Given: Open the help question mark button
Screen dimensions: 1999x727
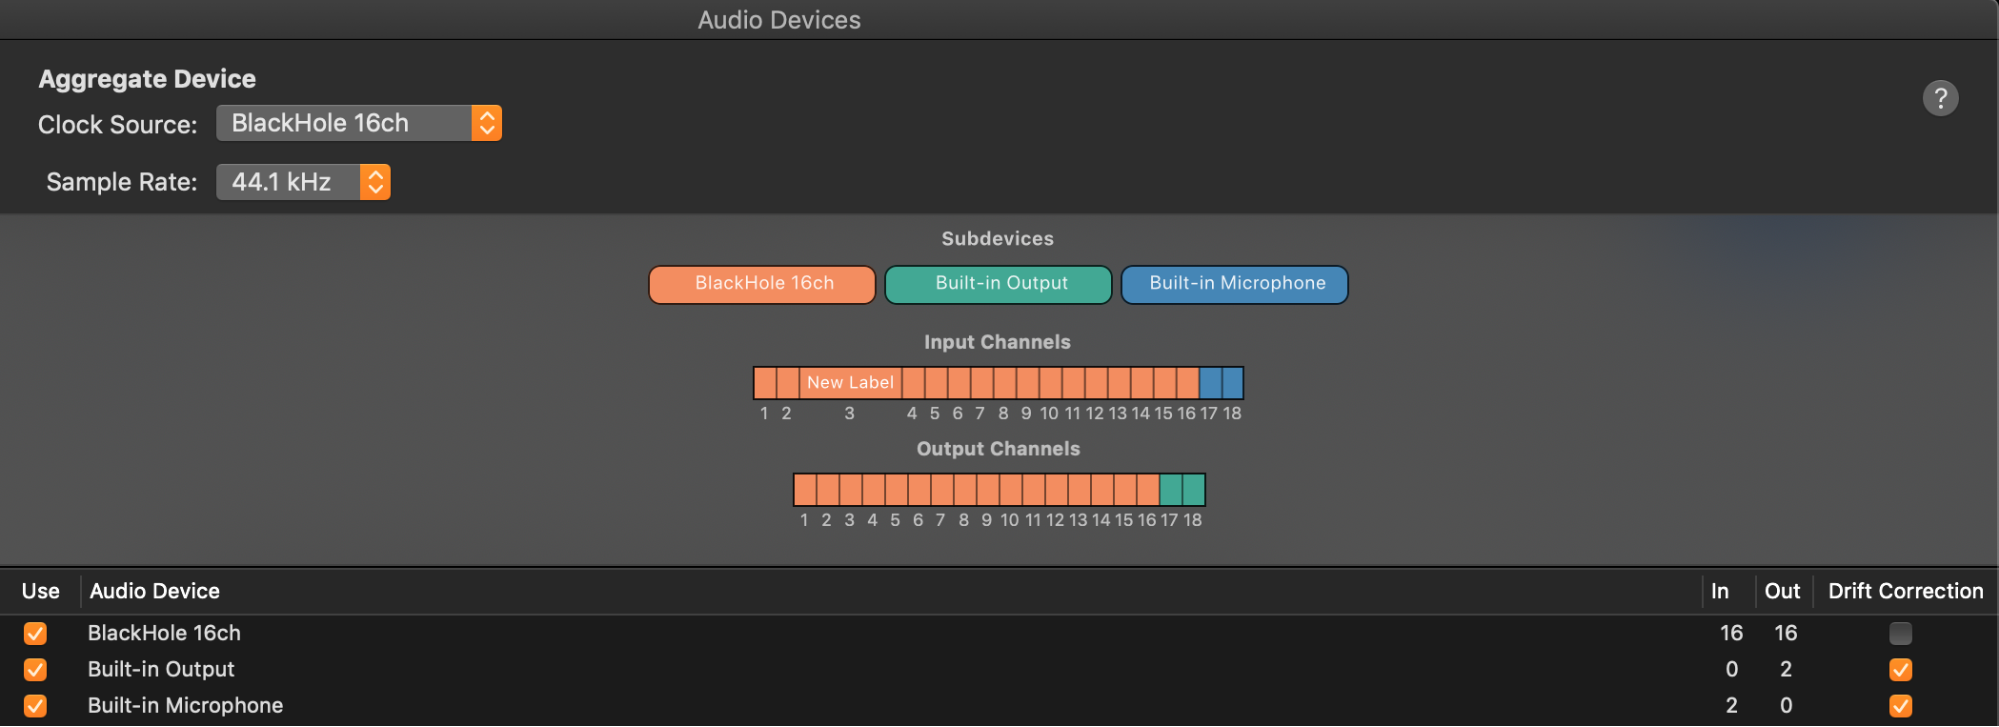Looking at the screenshot, I should (x=1940, y=98).
